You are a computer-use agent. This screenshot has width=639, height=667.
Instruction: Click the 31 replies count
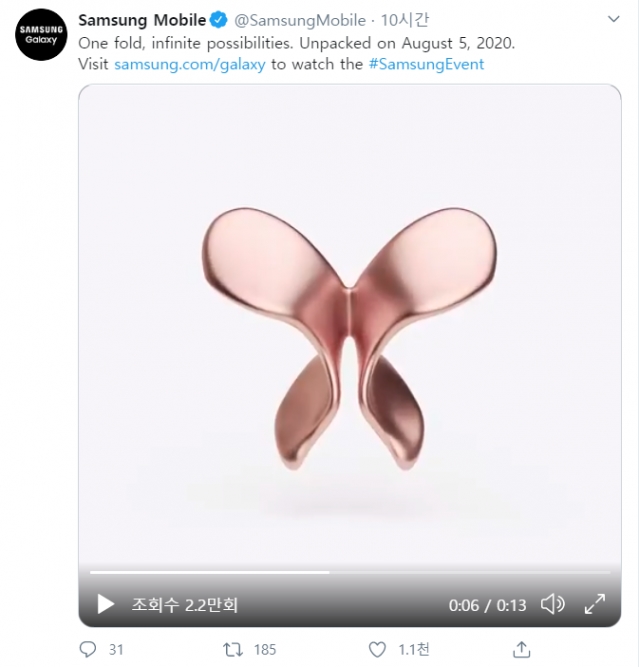click(116, 650)
